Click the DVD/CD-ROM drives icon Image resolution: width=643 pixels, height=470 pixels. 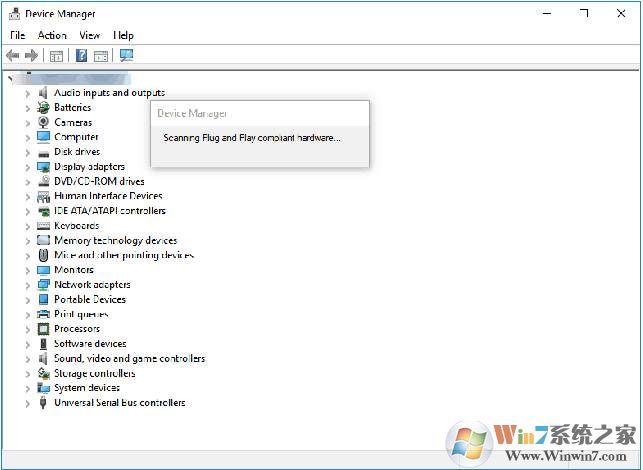tap(43, 181)
